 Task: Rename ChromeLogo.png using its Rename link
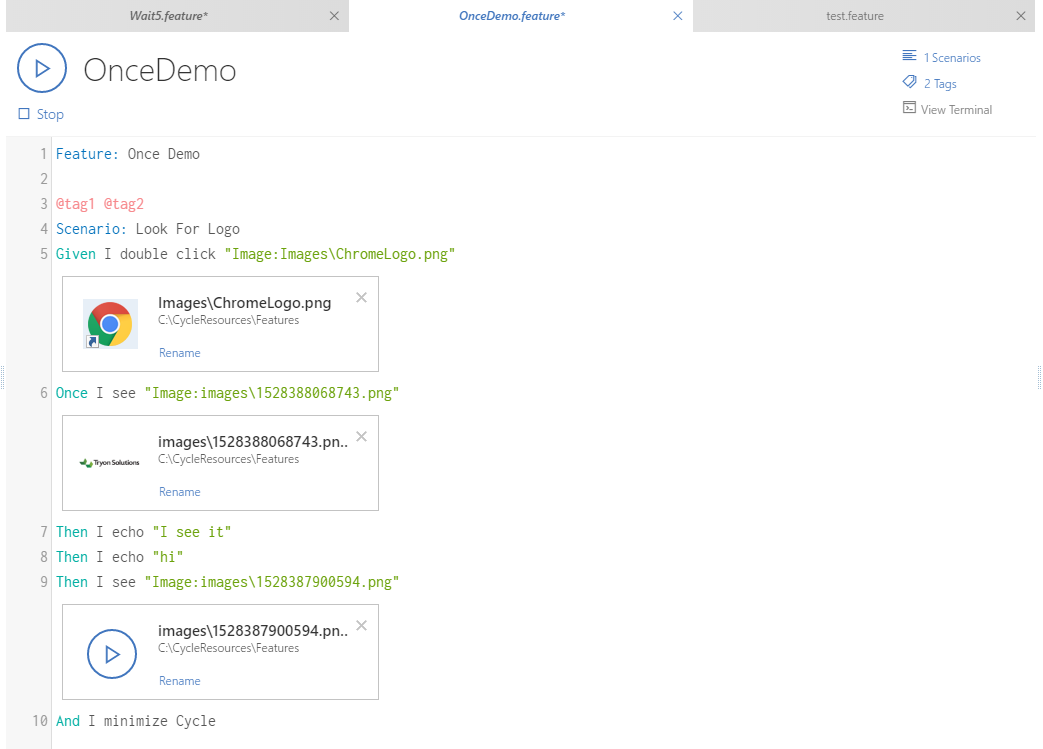[x=180, y=352]
